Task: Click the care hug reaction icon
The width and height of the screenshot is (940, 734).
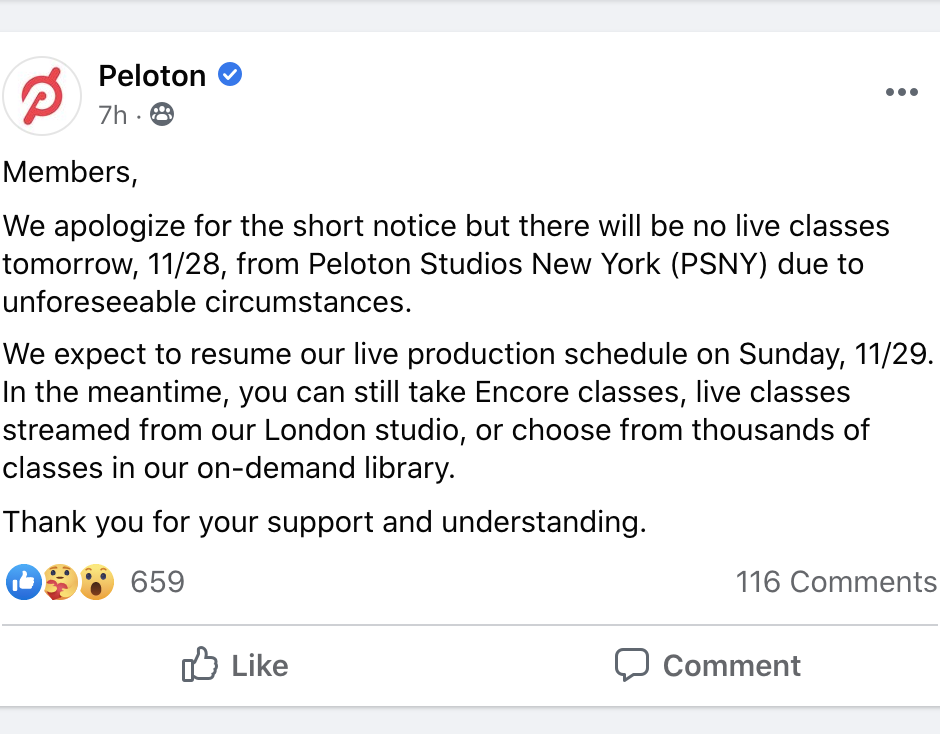Action: pos(60,582)
